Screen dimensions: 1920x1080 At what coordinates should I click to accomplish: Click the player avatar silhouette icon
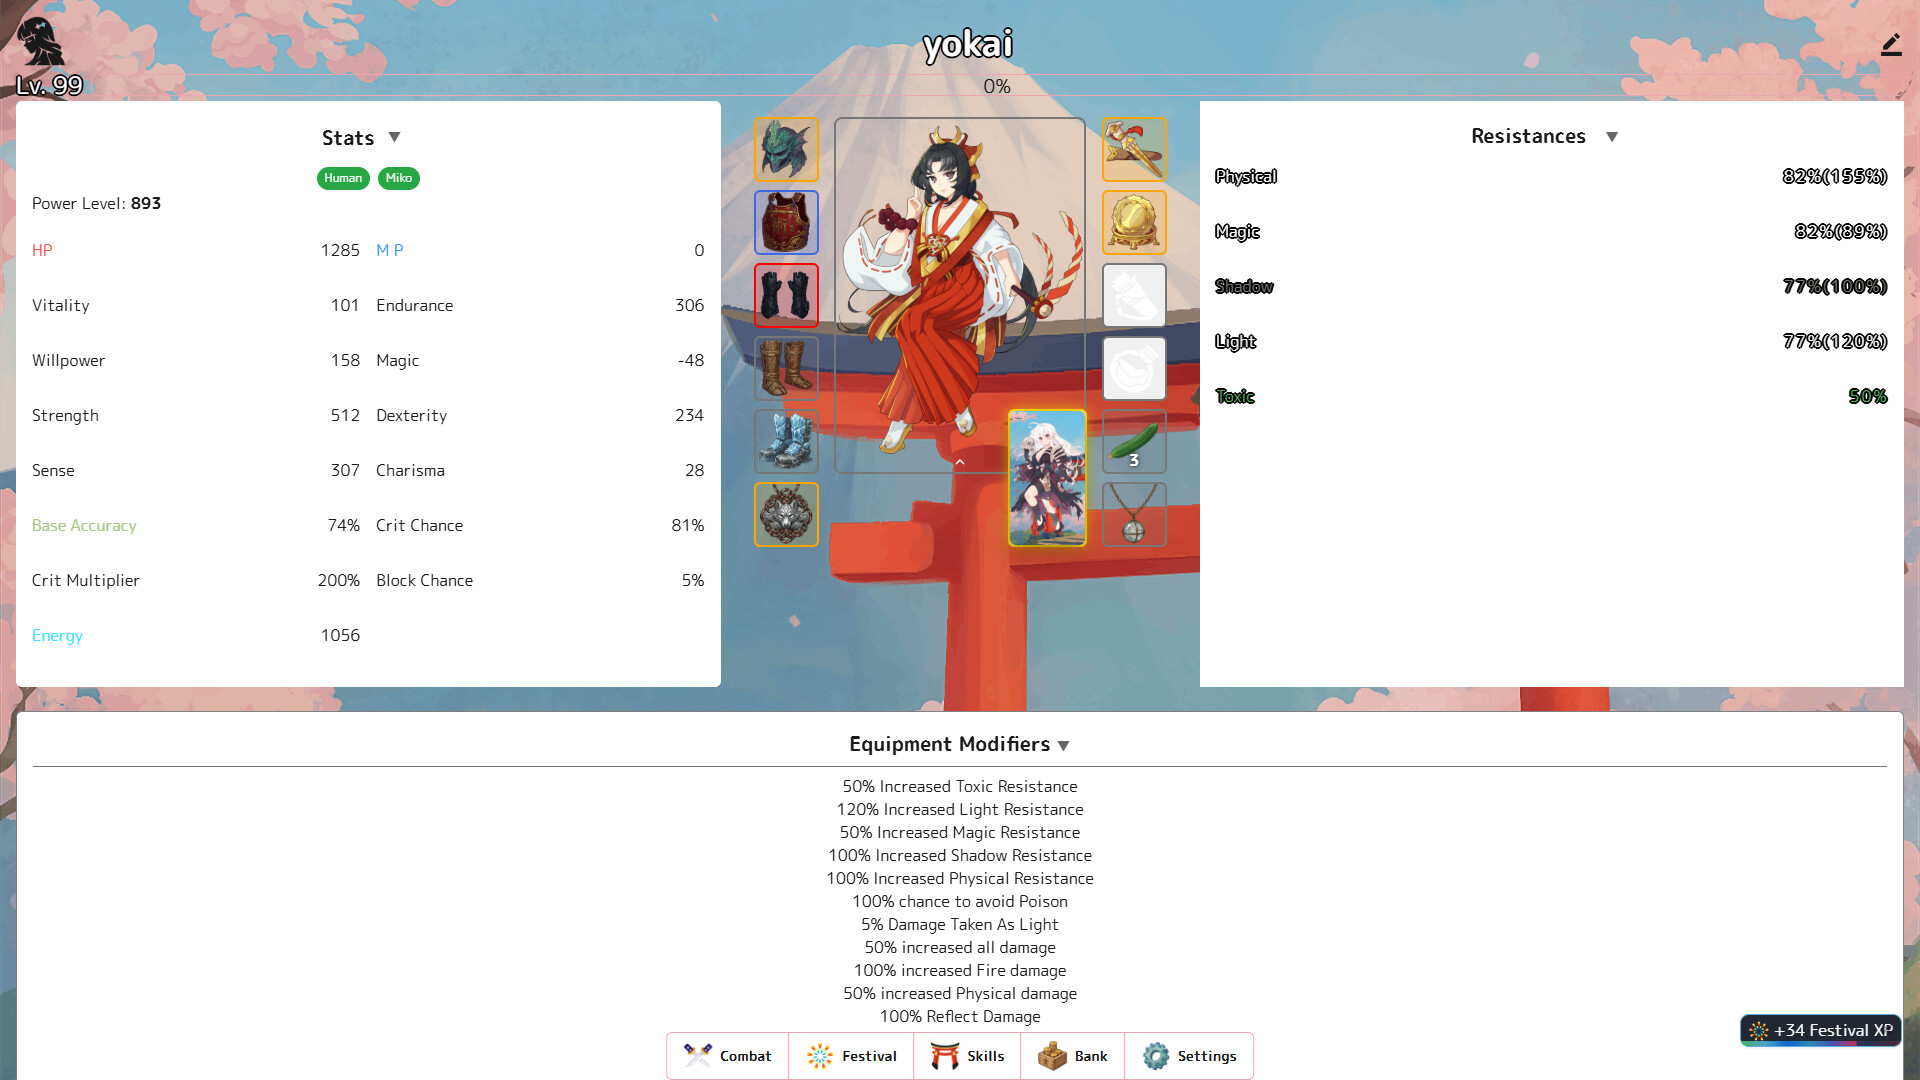tap(41, 42)
